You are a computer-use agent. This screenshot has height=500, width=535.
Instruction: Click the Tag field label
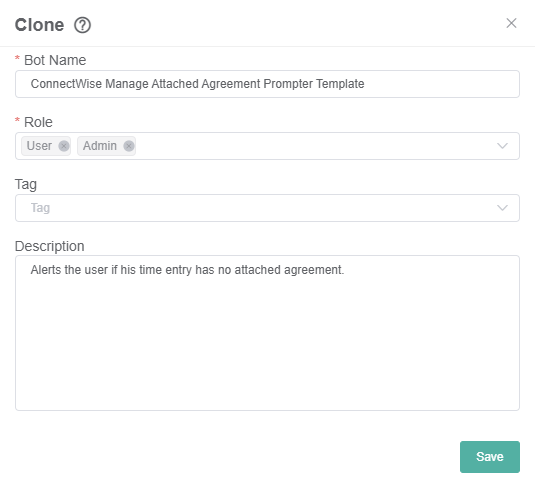pos(26,185)
